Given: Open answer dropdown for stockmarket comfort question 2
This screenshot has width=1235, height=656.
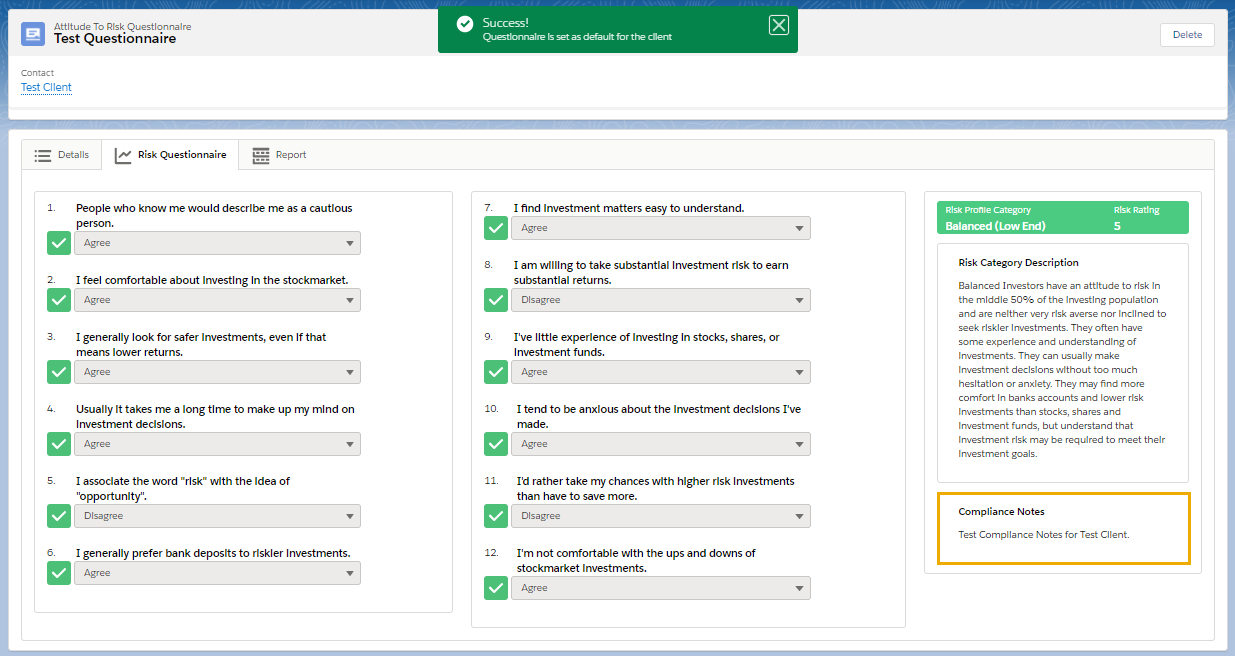Looking at the screenshot, I should 217,300.
